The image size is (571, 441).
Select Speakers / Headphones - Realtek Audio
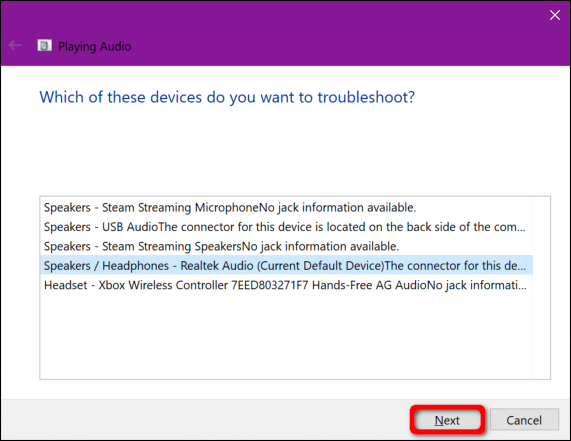click(x=286, y=266)
